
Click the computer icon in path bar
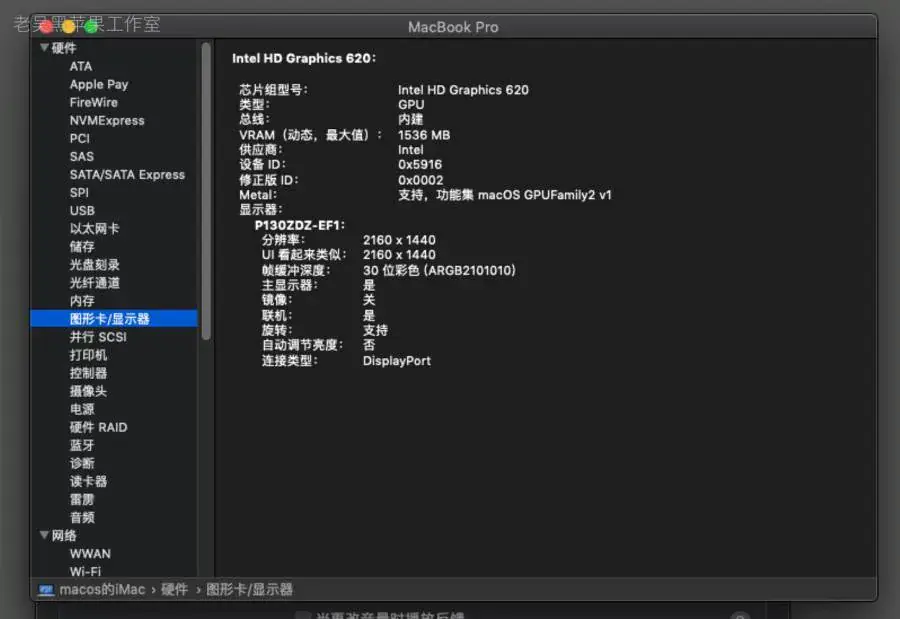[46, 590]
